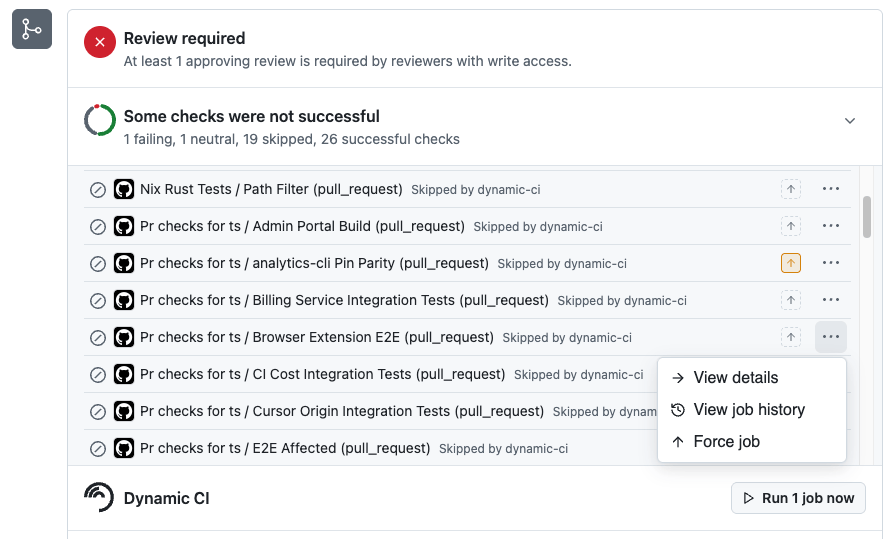Click the GitHub logo on Nix Rust Tests row
This screenshot has height=539, width=892.
point(124,189)
